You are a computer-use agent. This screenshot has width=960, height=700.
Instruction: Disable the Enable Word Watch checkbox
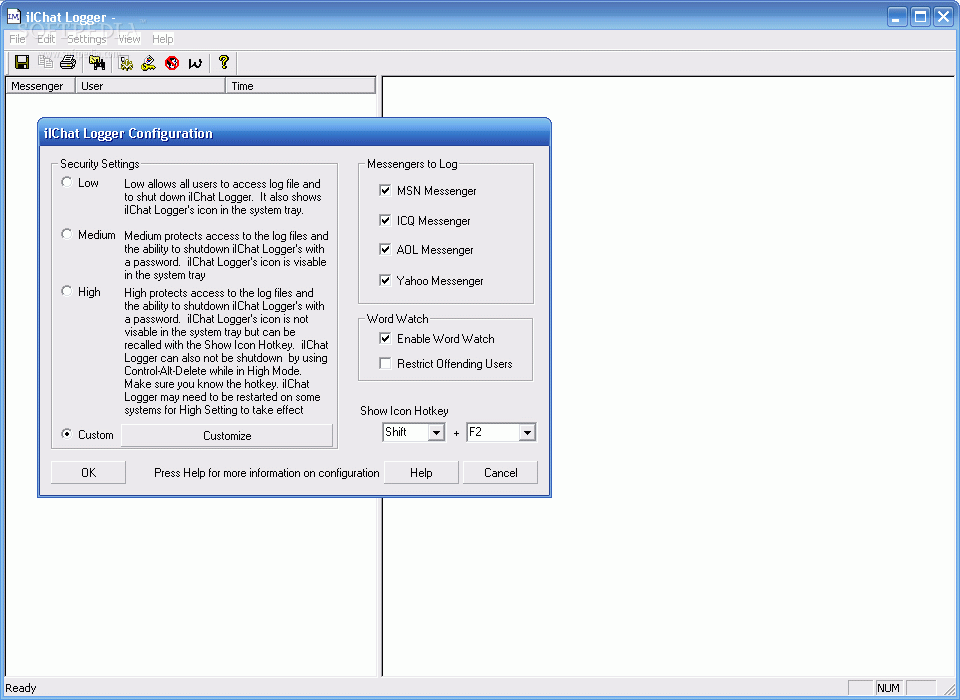pos(385,338)
